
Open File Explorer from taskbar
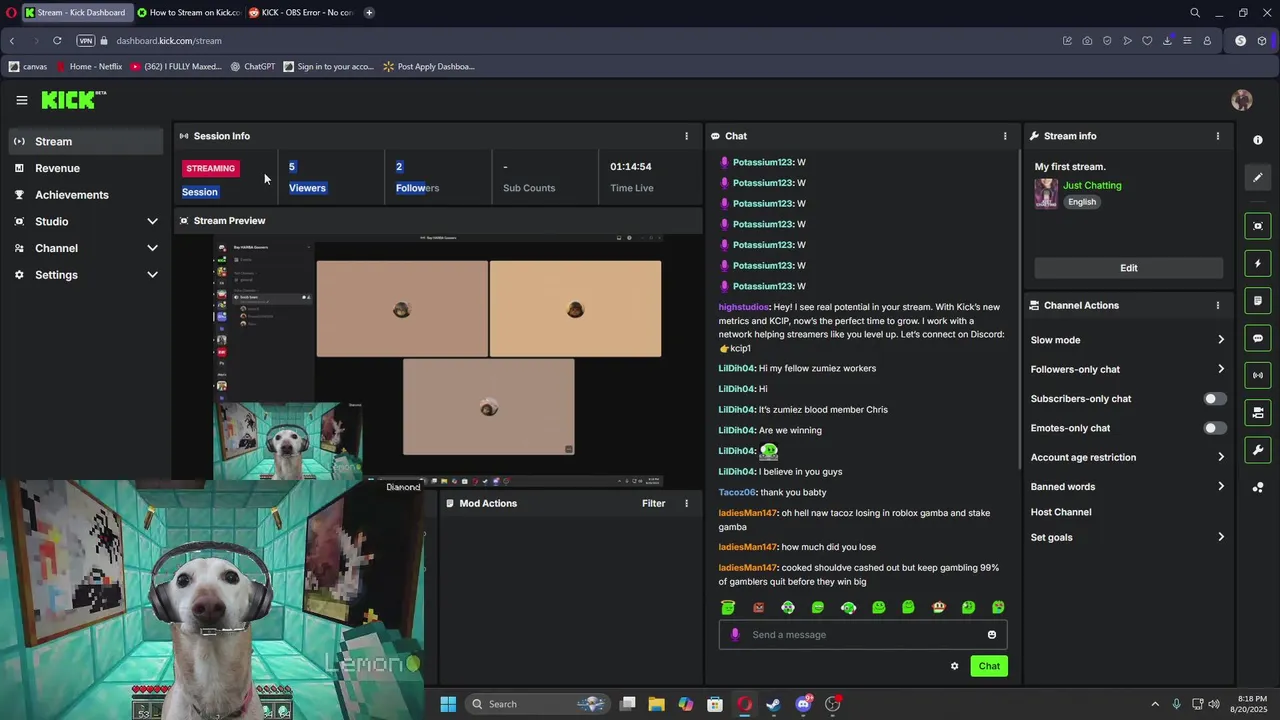pyautogui.click(x=656, y=704)
